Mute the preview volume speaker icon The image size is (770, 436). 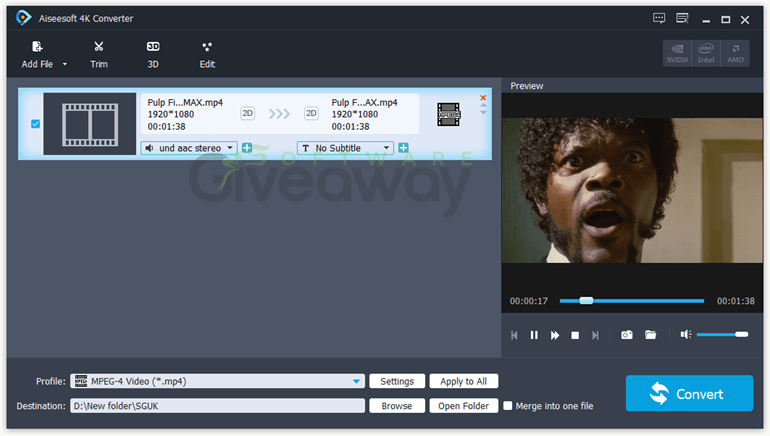[x=686, y=334]
